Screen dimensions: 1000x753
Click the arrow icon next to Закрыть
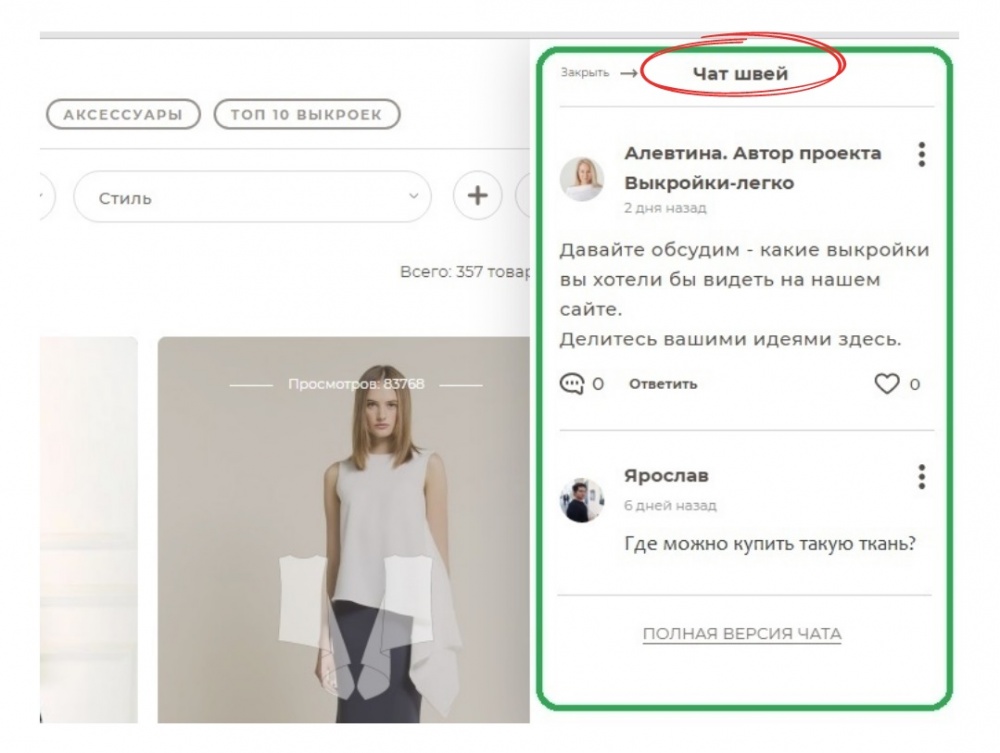(629, 73)
